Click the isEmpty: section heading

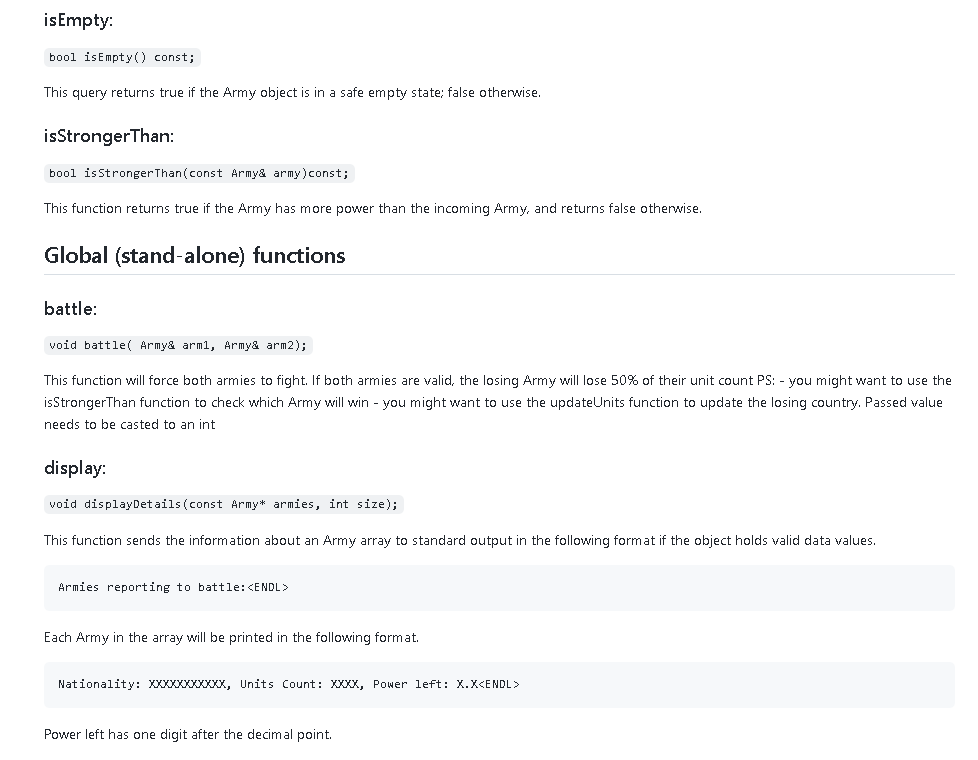(x=78, y=20)
